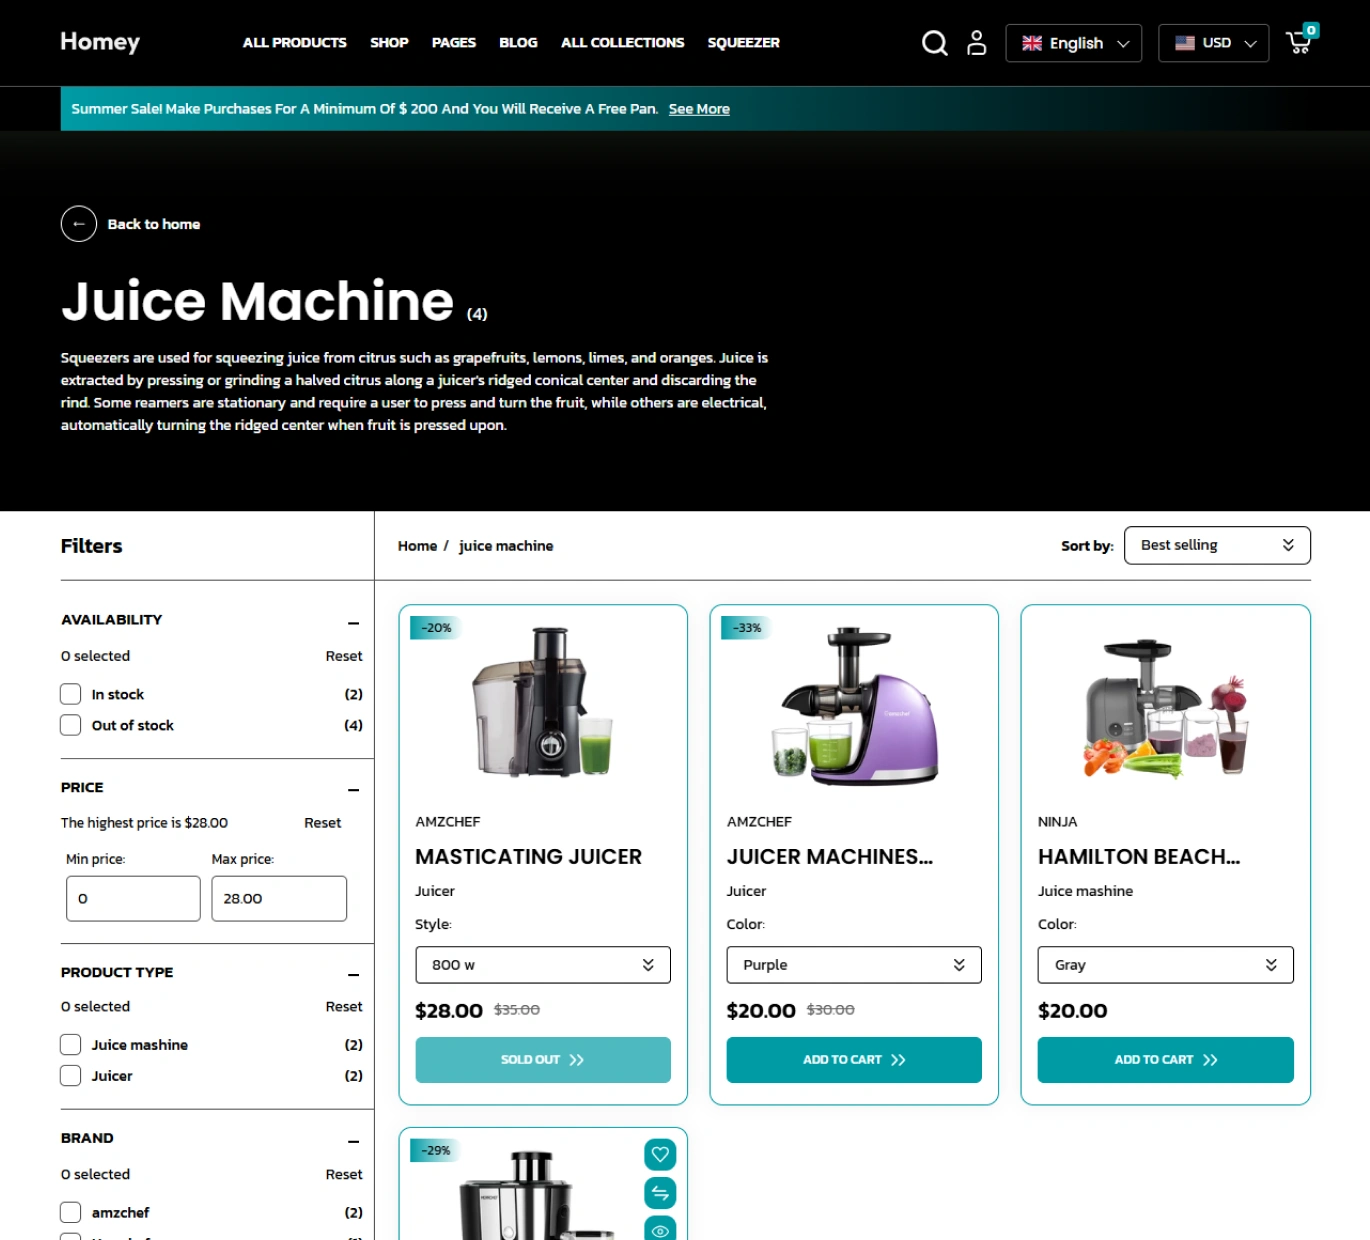Enable the Juice mashine product type filter
The height and width of the screenshot is (1240, 1370).
pyautogui.click(x=71, y=1044)
